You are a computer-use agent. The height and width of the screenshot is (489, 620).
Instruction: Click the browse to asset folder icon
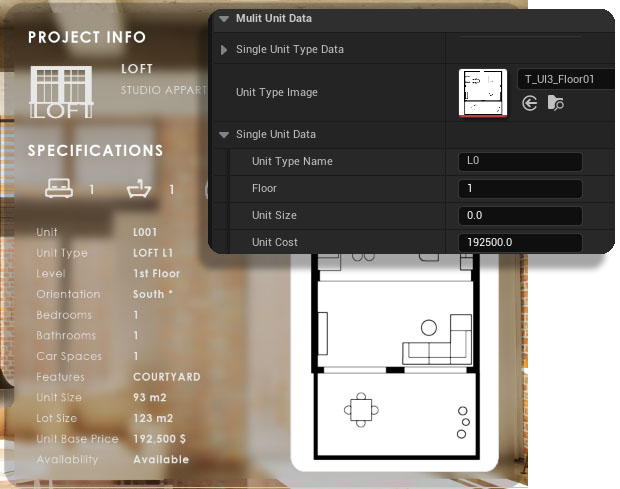pyautogui.click(x=556, y=103)
